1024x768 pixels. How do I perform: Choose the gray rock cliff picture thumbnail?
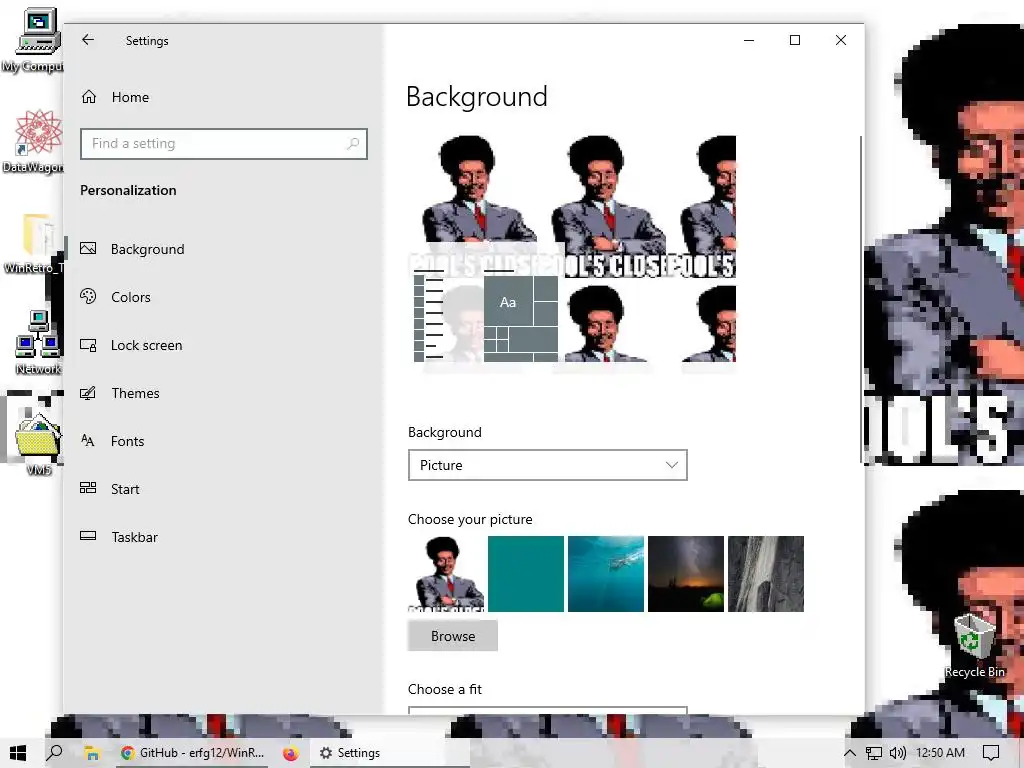(x=766, y=574)
